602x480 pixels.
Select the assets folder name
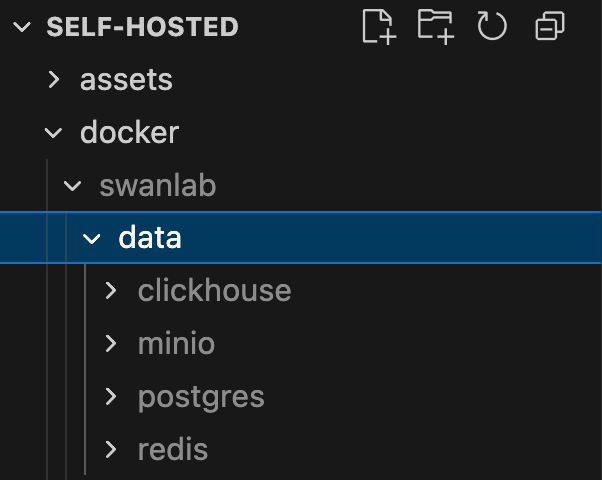[x=126, y=80]
